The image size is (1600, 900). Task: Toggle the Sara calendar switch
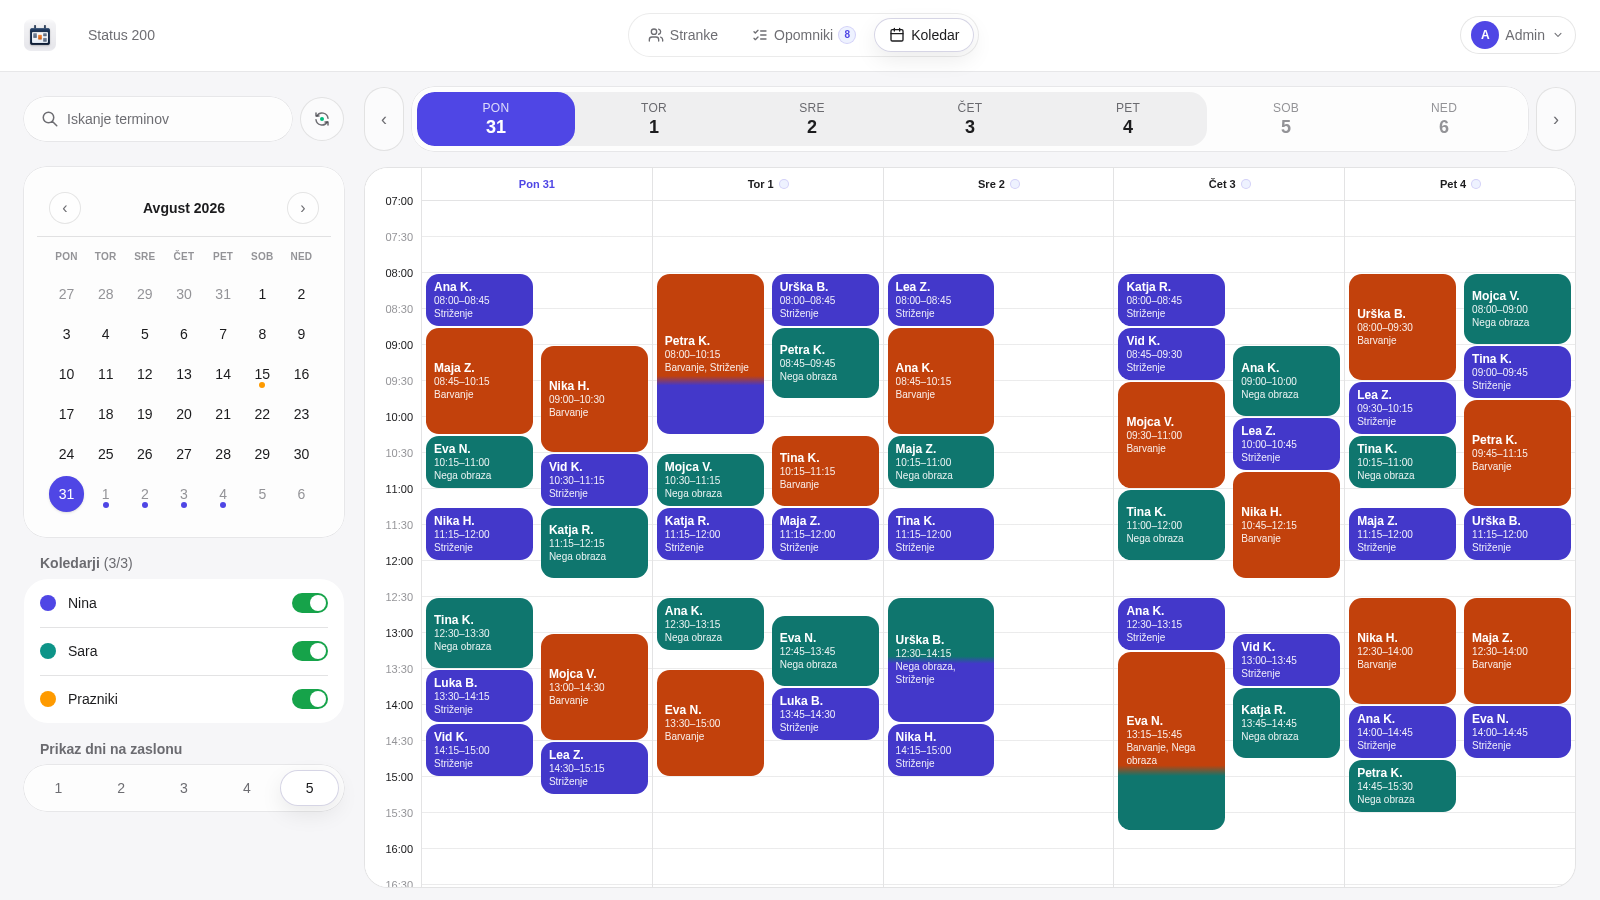click(x=310, y=651)
